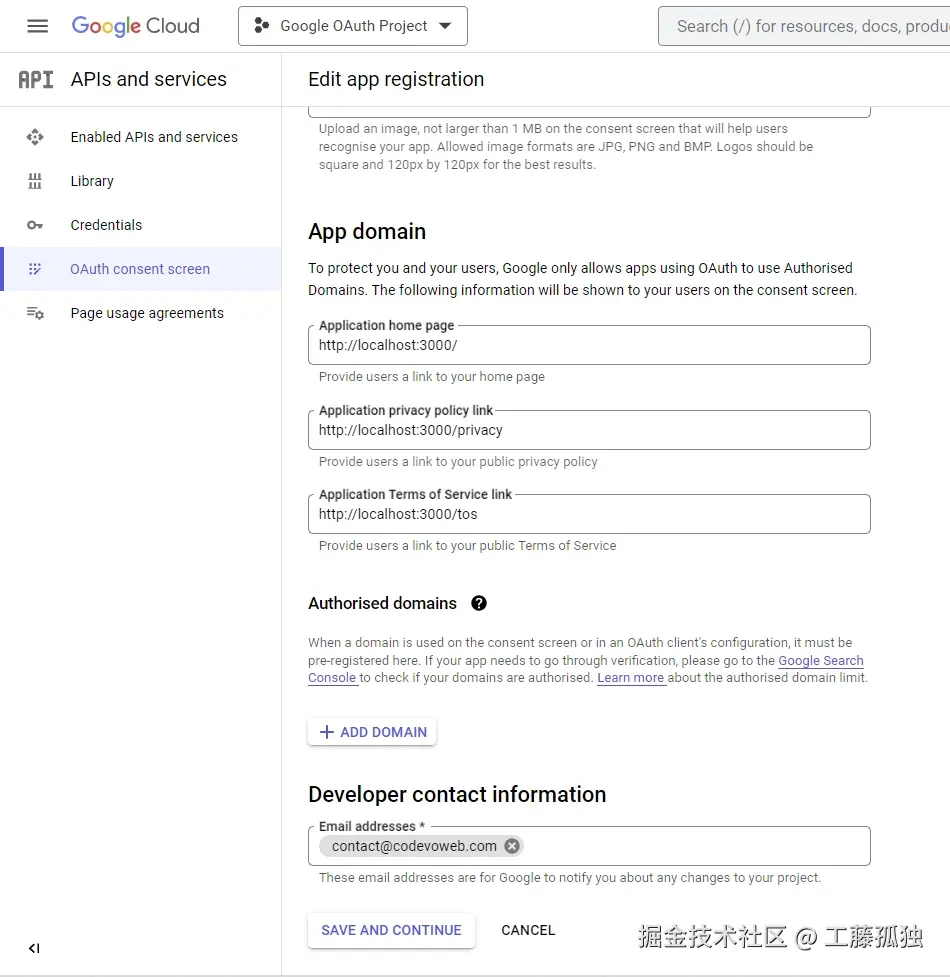Click the Enabled APIs and services icon
The image size is (950, 977).
point(35,137)
